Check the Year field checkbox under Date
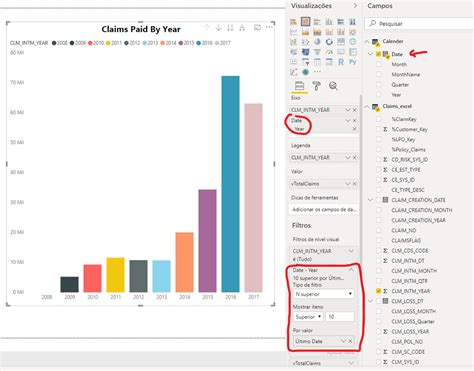 pyautogui.click(x=378, y=95)
